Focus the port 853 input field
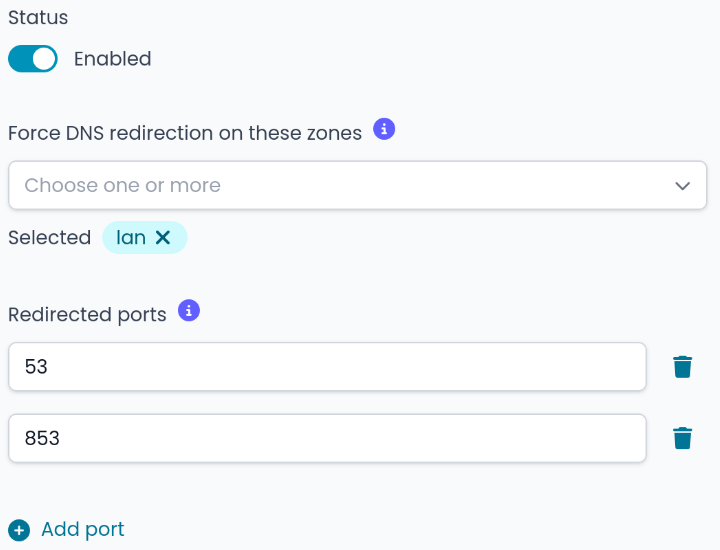720x550 pixels. pyautogui.click(x=326, y=438)
